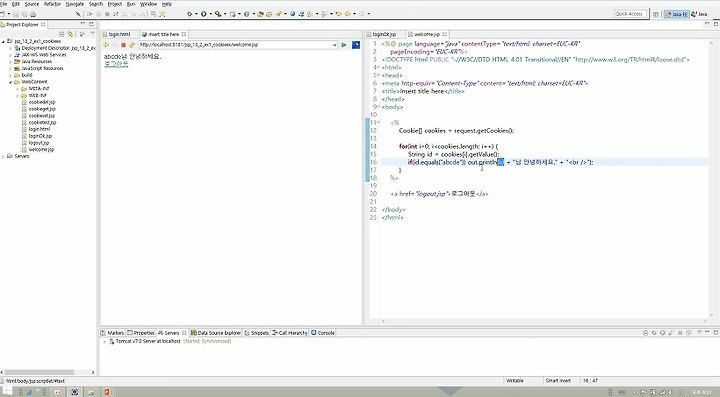Expand the Tomcat v7.0 Server entry
The height and width of the screenshot is (397, 720).
105,341
